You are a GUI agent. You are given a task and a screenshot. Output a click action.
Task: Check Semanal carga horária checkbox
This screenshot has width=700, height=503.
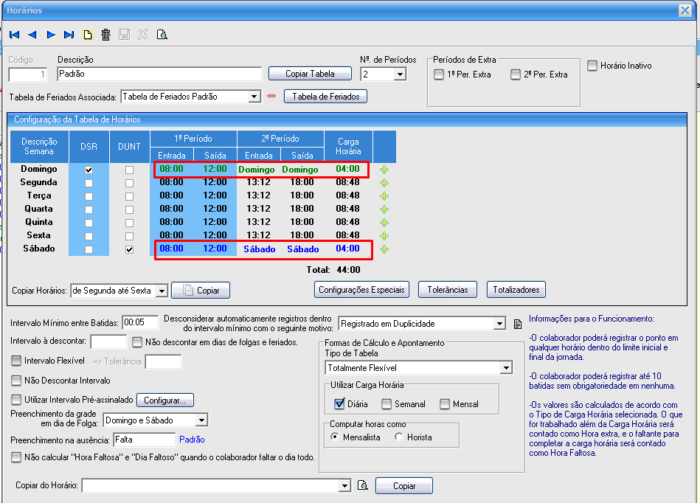click(x=387, y=404)
